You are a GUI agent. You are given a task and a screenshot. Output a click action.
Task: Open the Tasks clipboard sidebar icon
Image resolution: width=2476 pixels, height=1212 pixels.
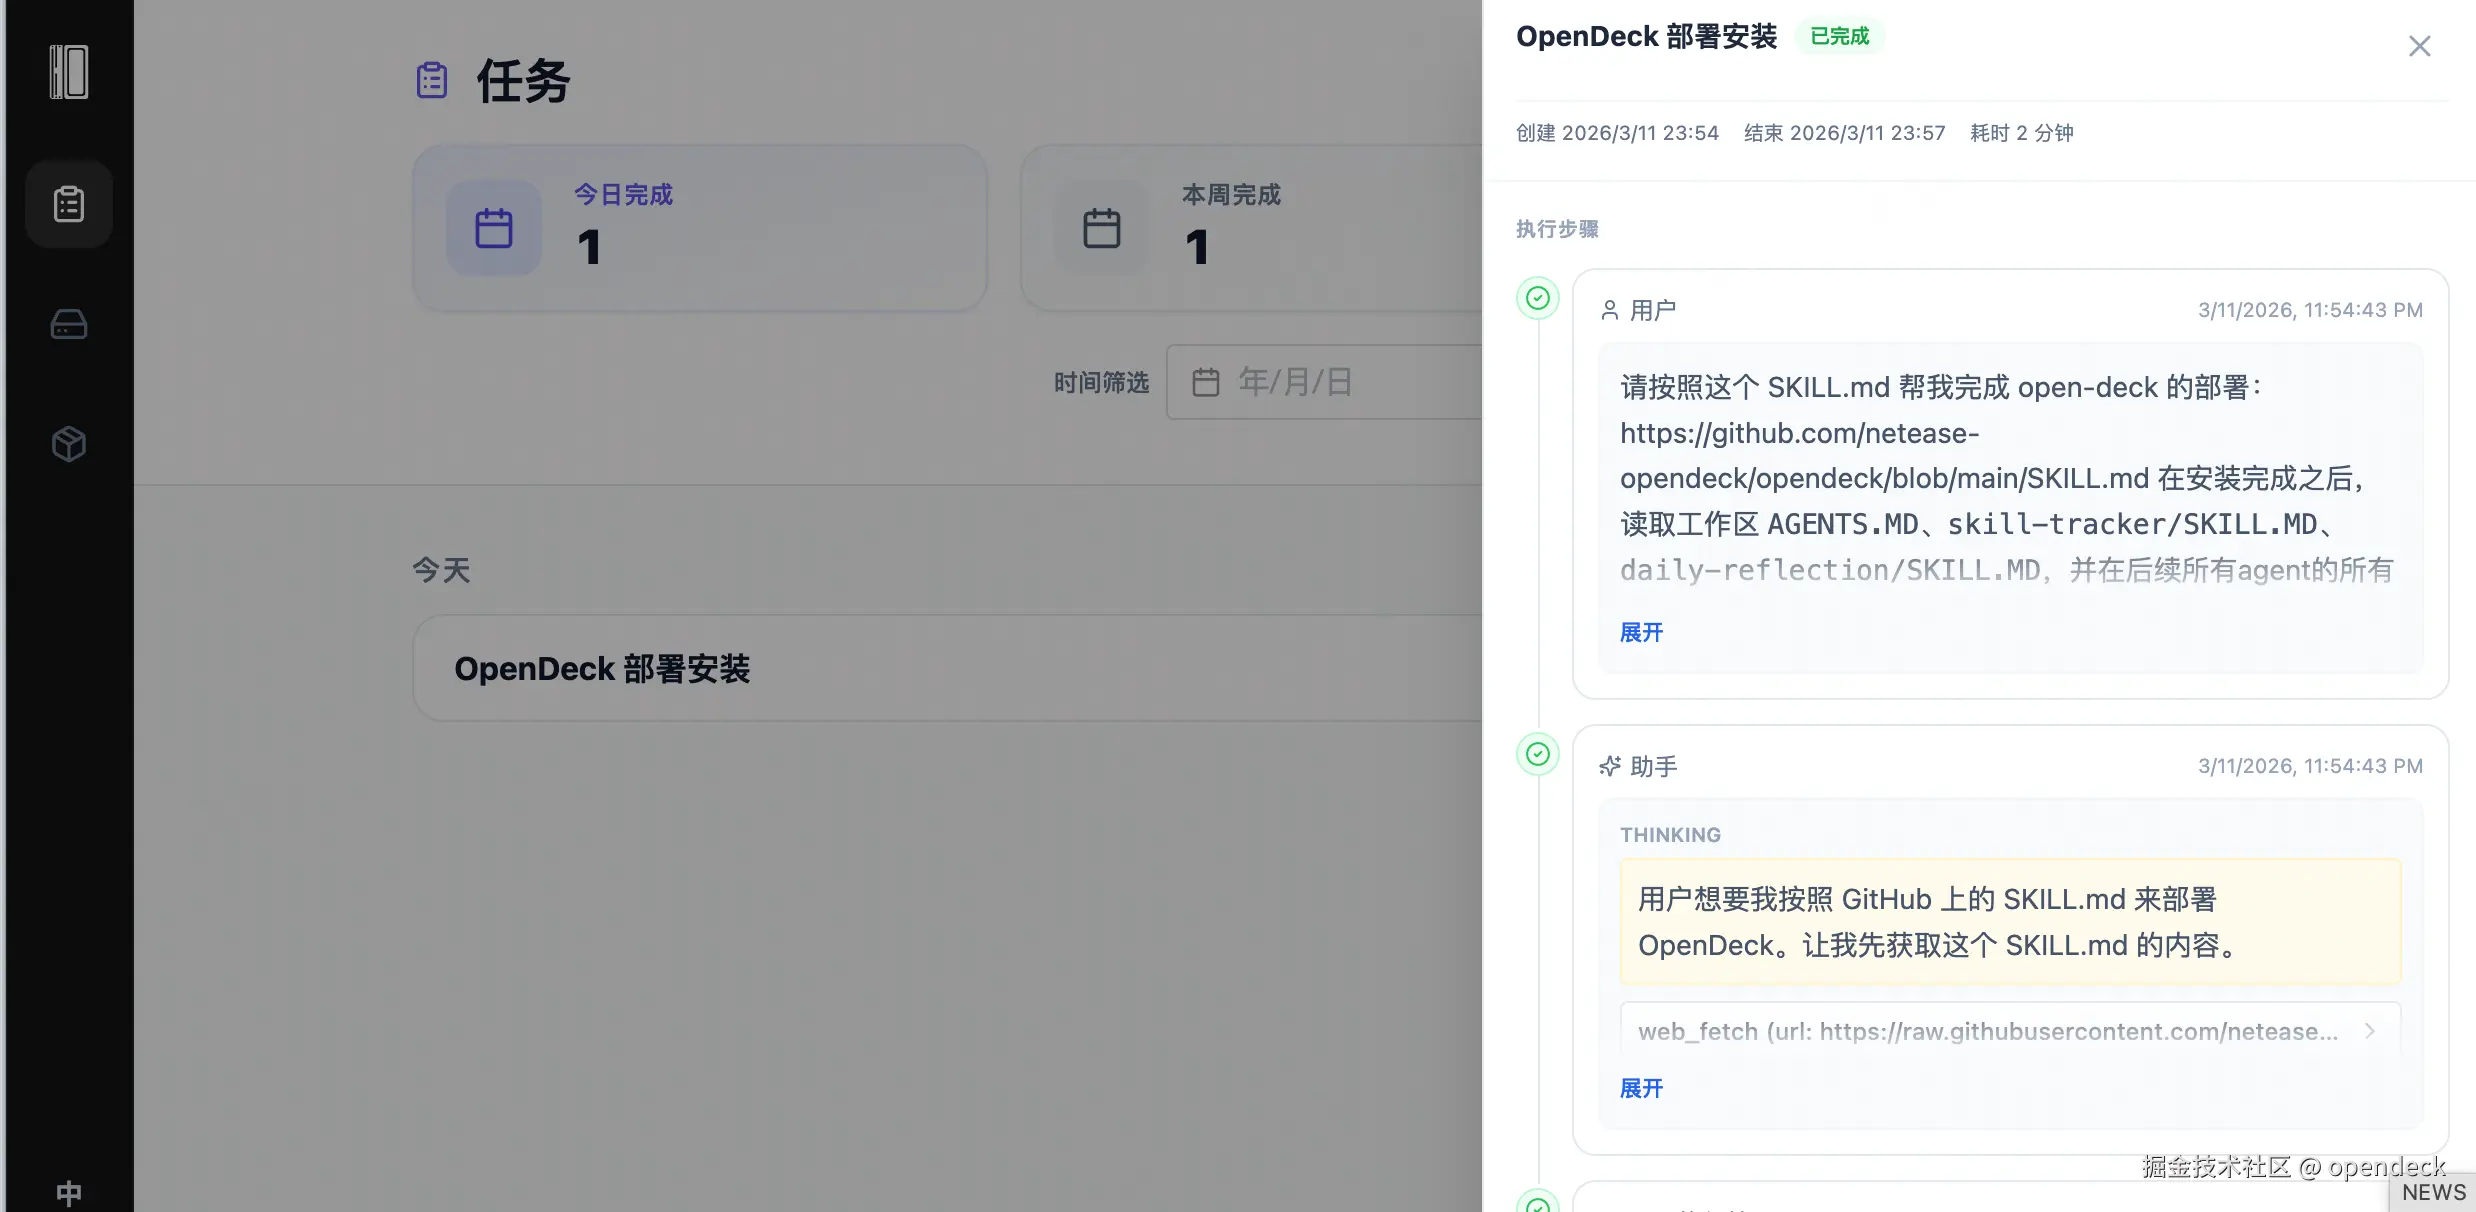coord(69,204)
